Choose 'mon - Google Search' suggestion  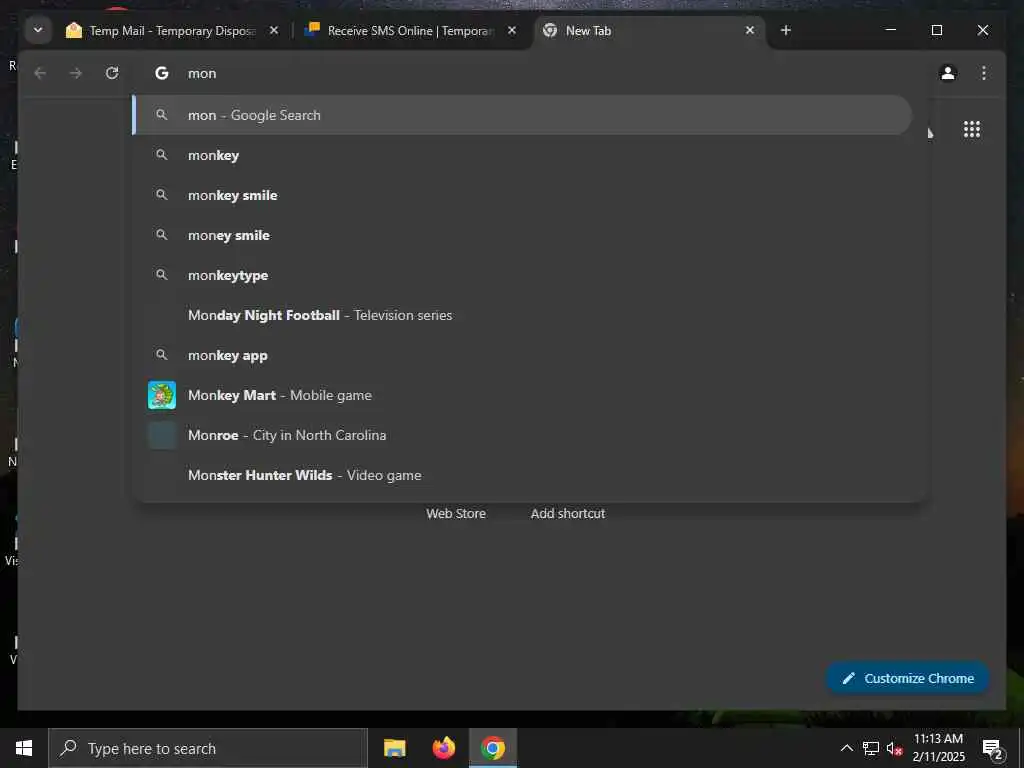(522, 115)
